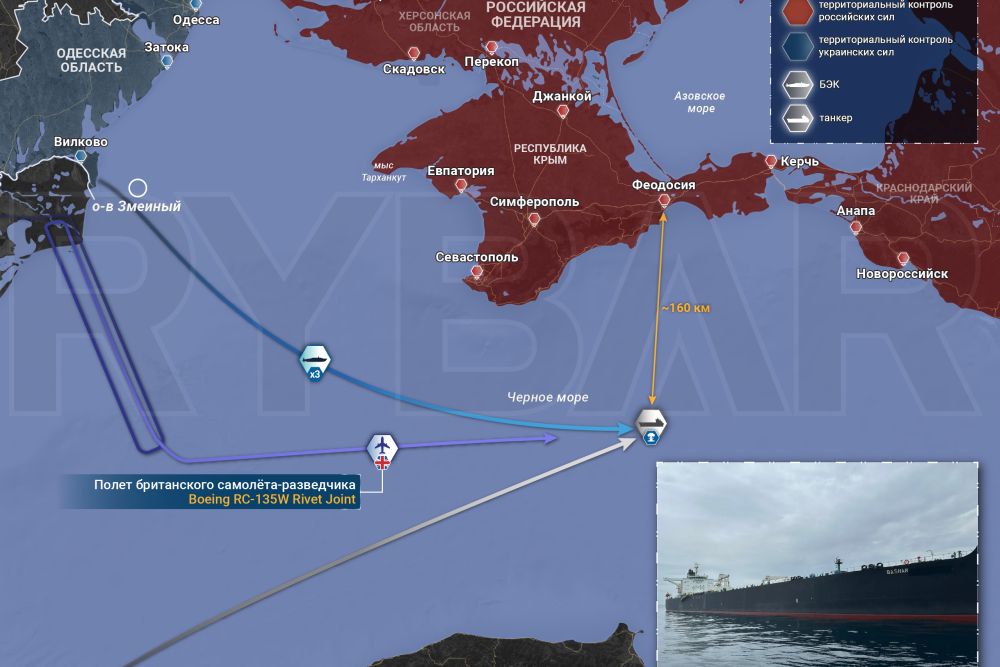Click the БЭК legend icon
This screenshot has width=1000, height=667.
point(798,84)
